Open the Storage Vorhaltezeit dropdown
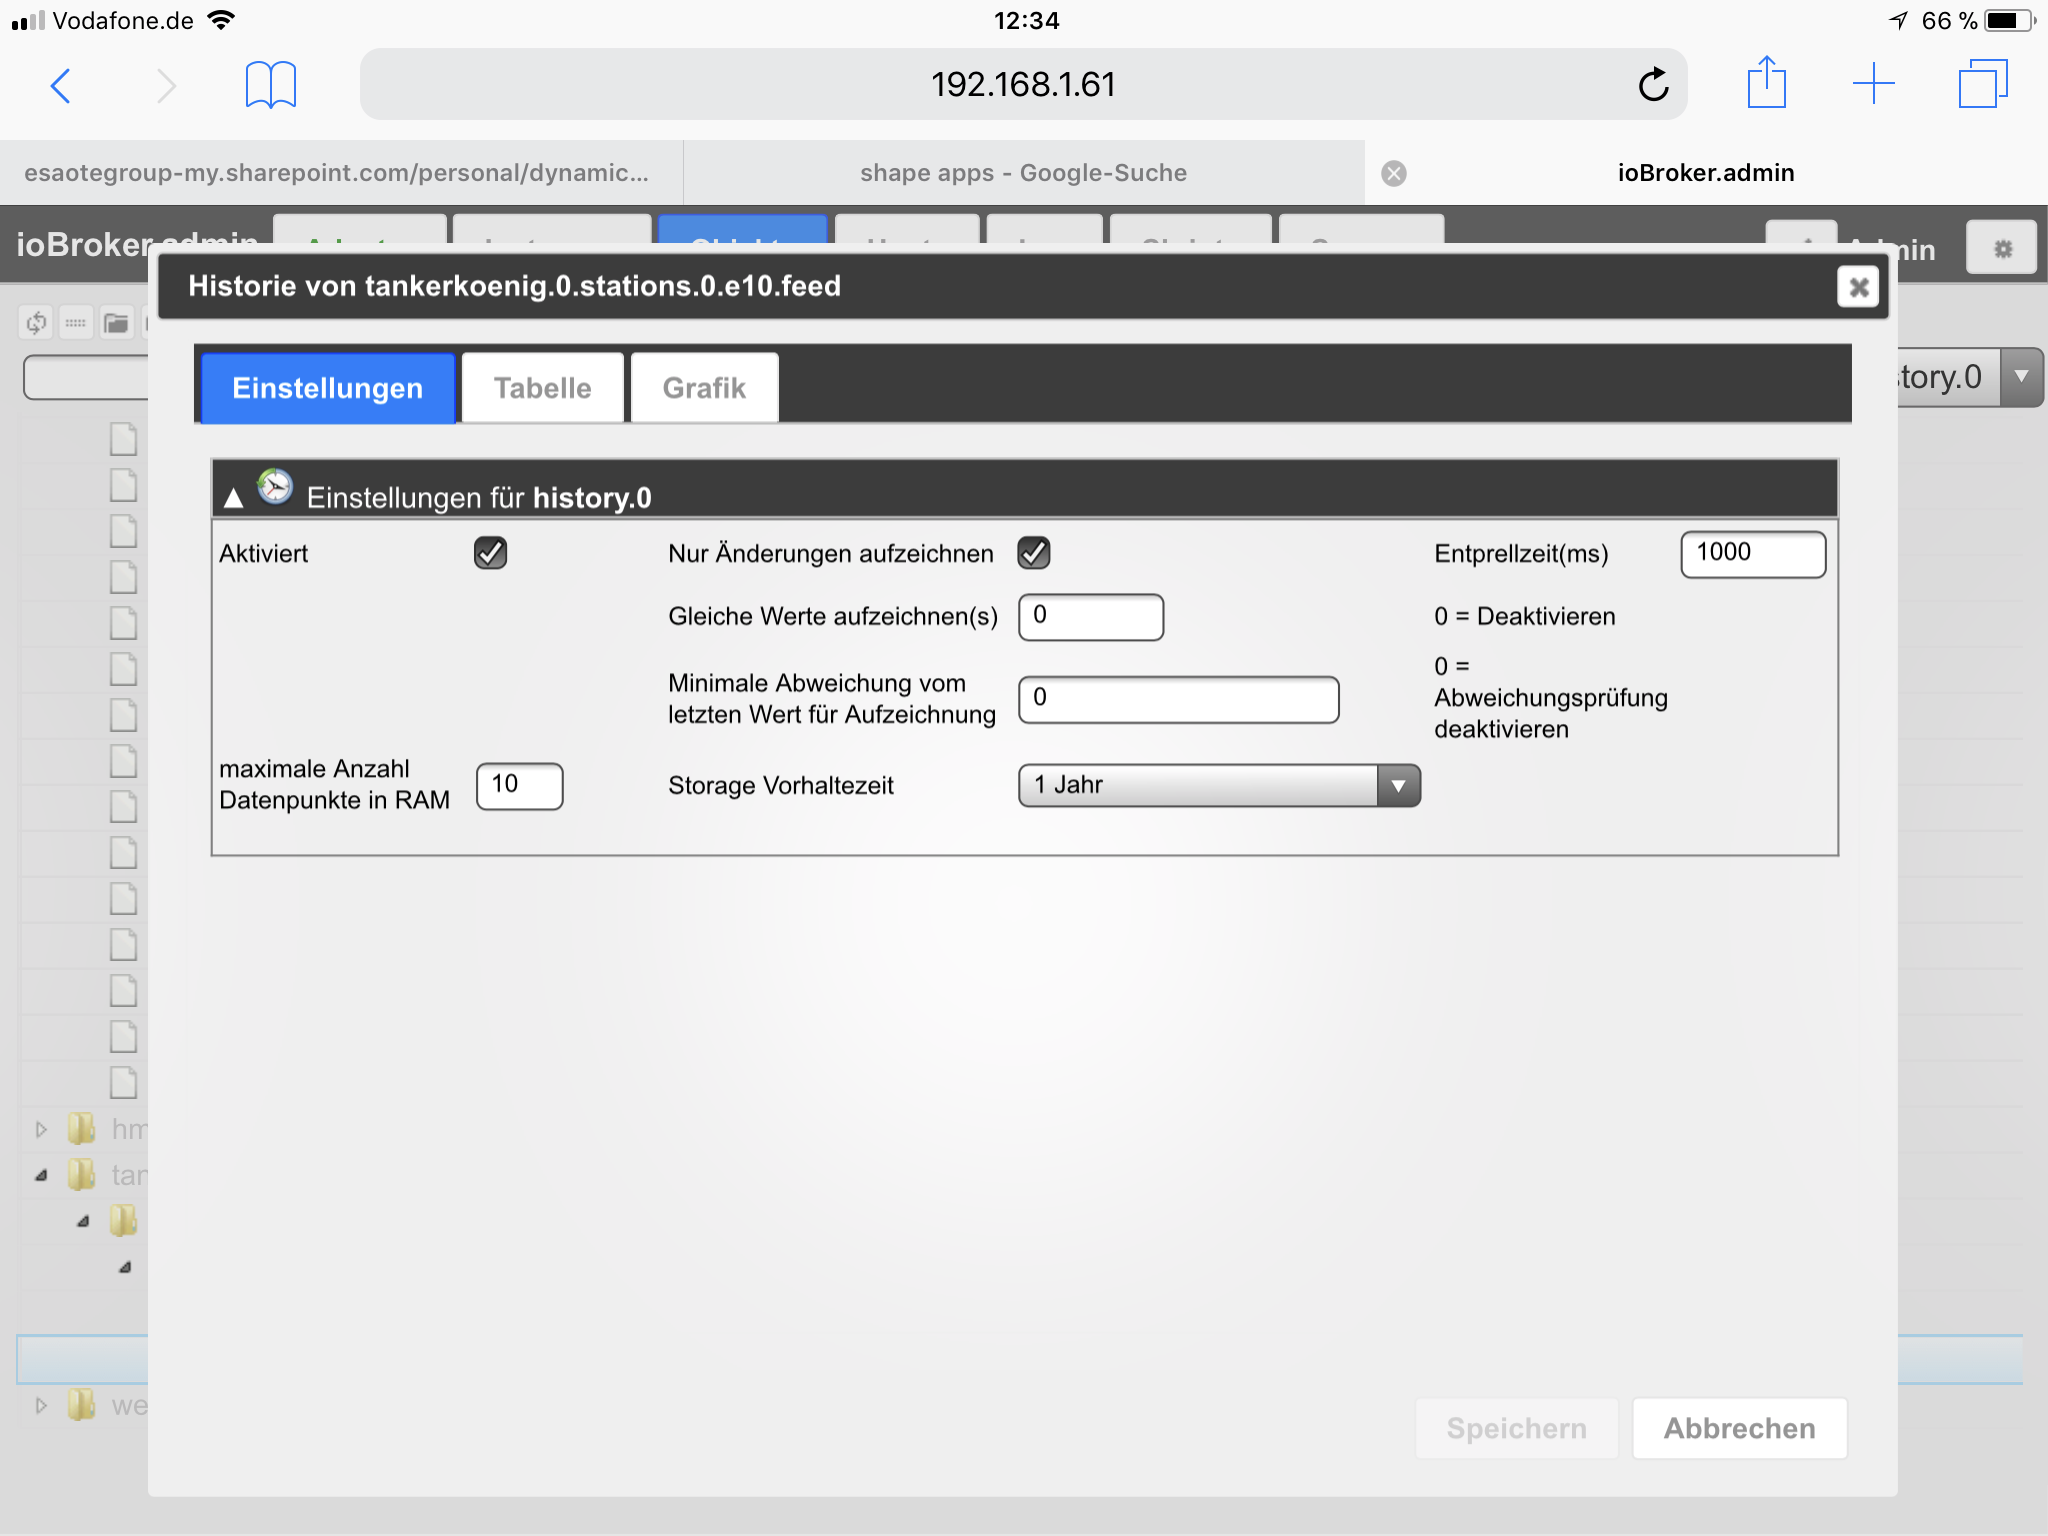This screenshot has height=1536, width=2048. (1219, 785)
